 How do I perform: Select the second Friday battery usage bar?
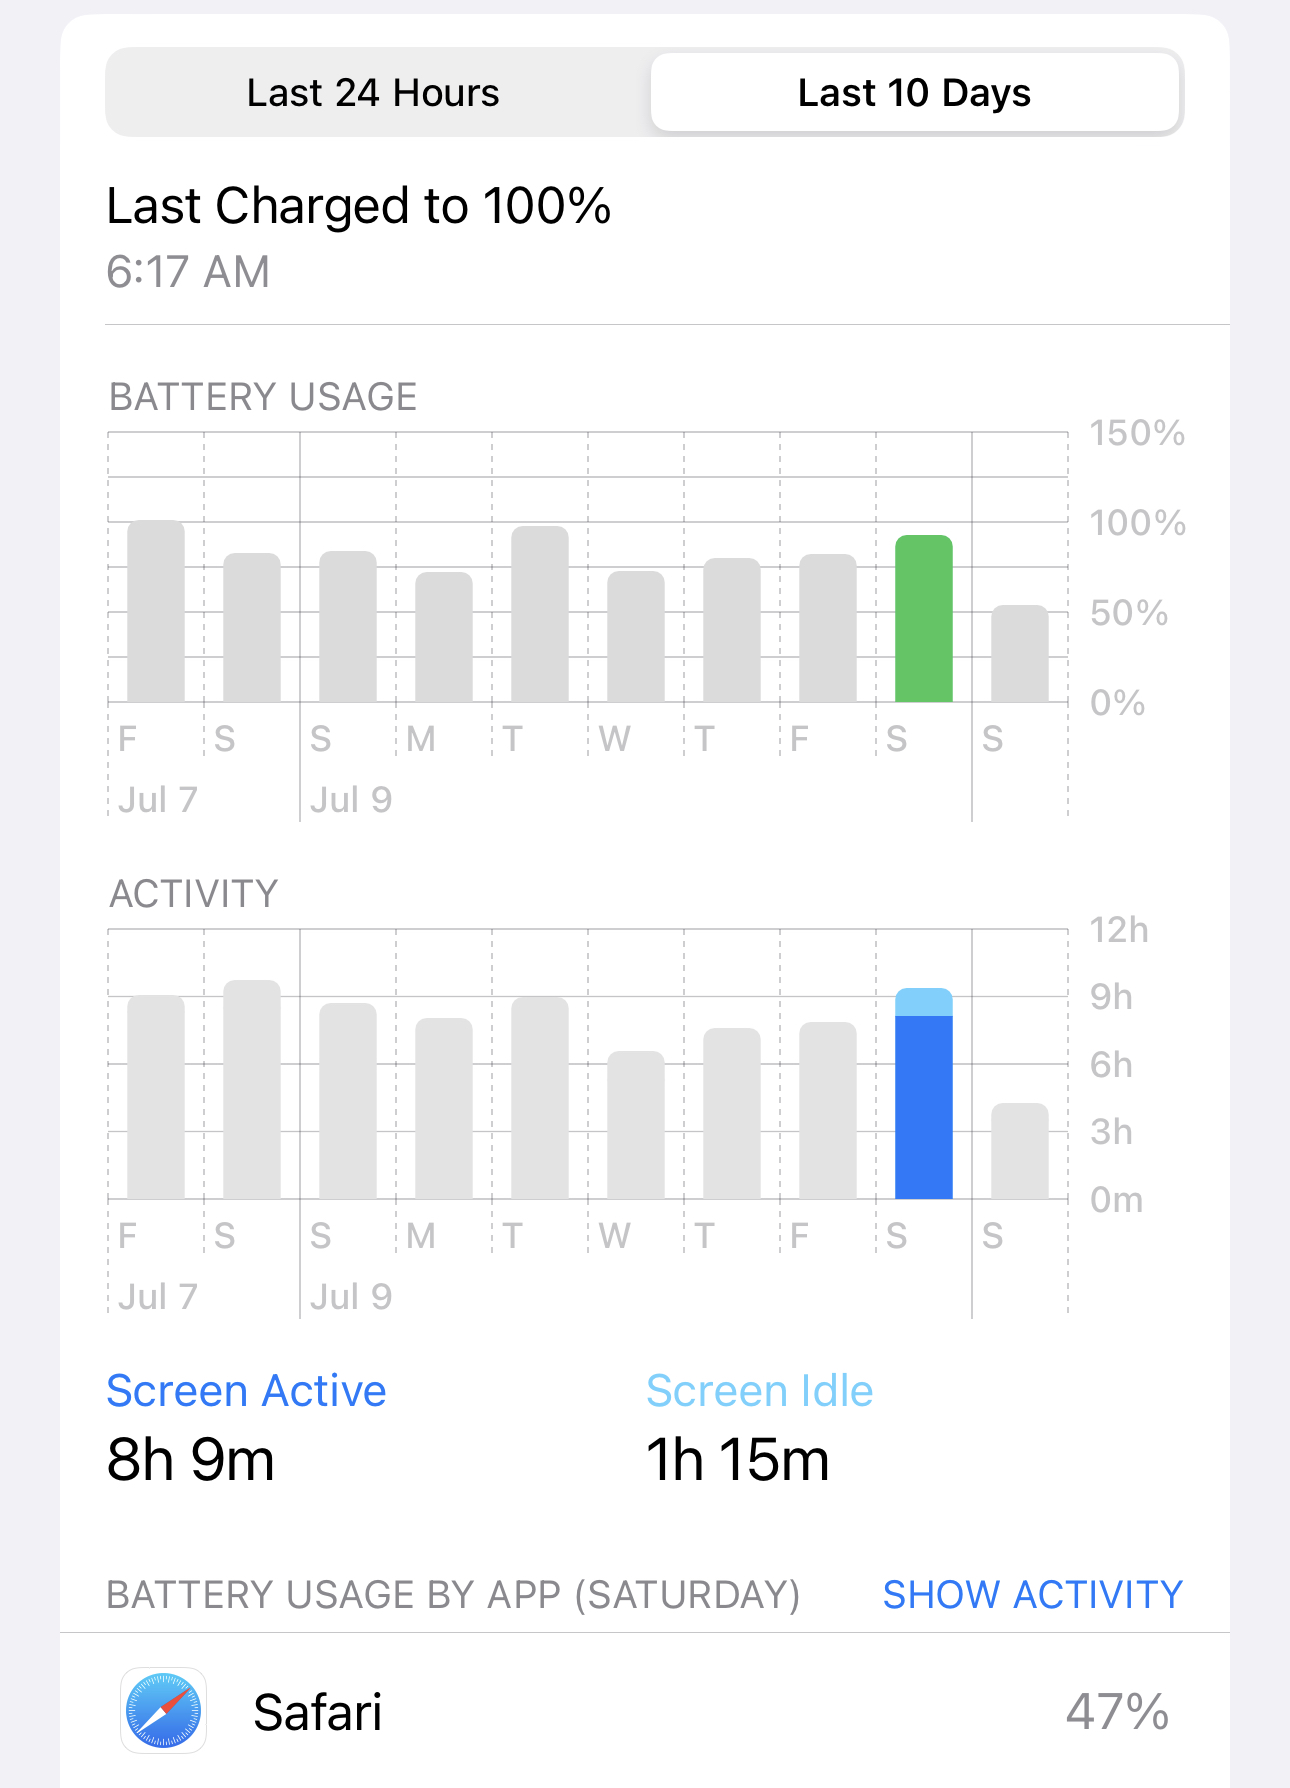tap(828, 628)
